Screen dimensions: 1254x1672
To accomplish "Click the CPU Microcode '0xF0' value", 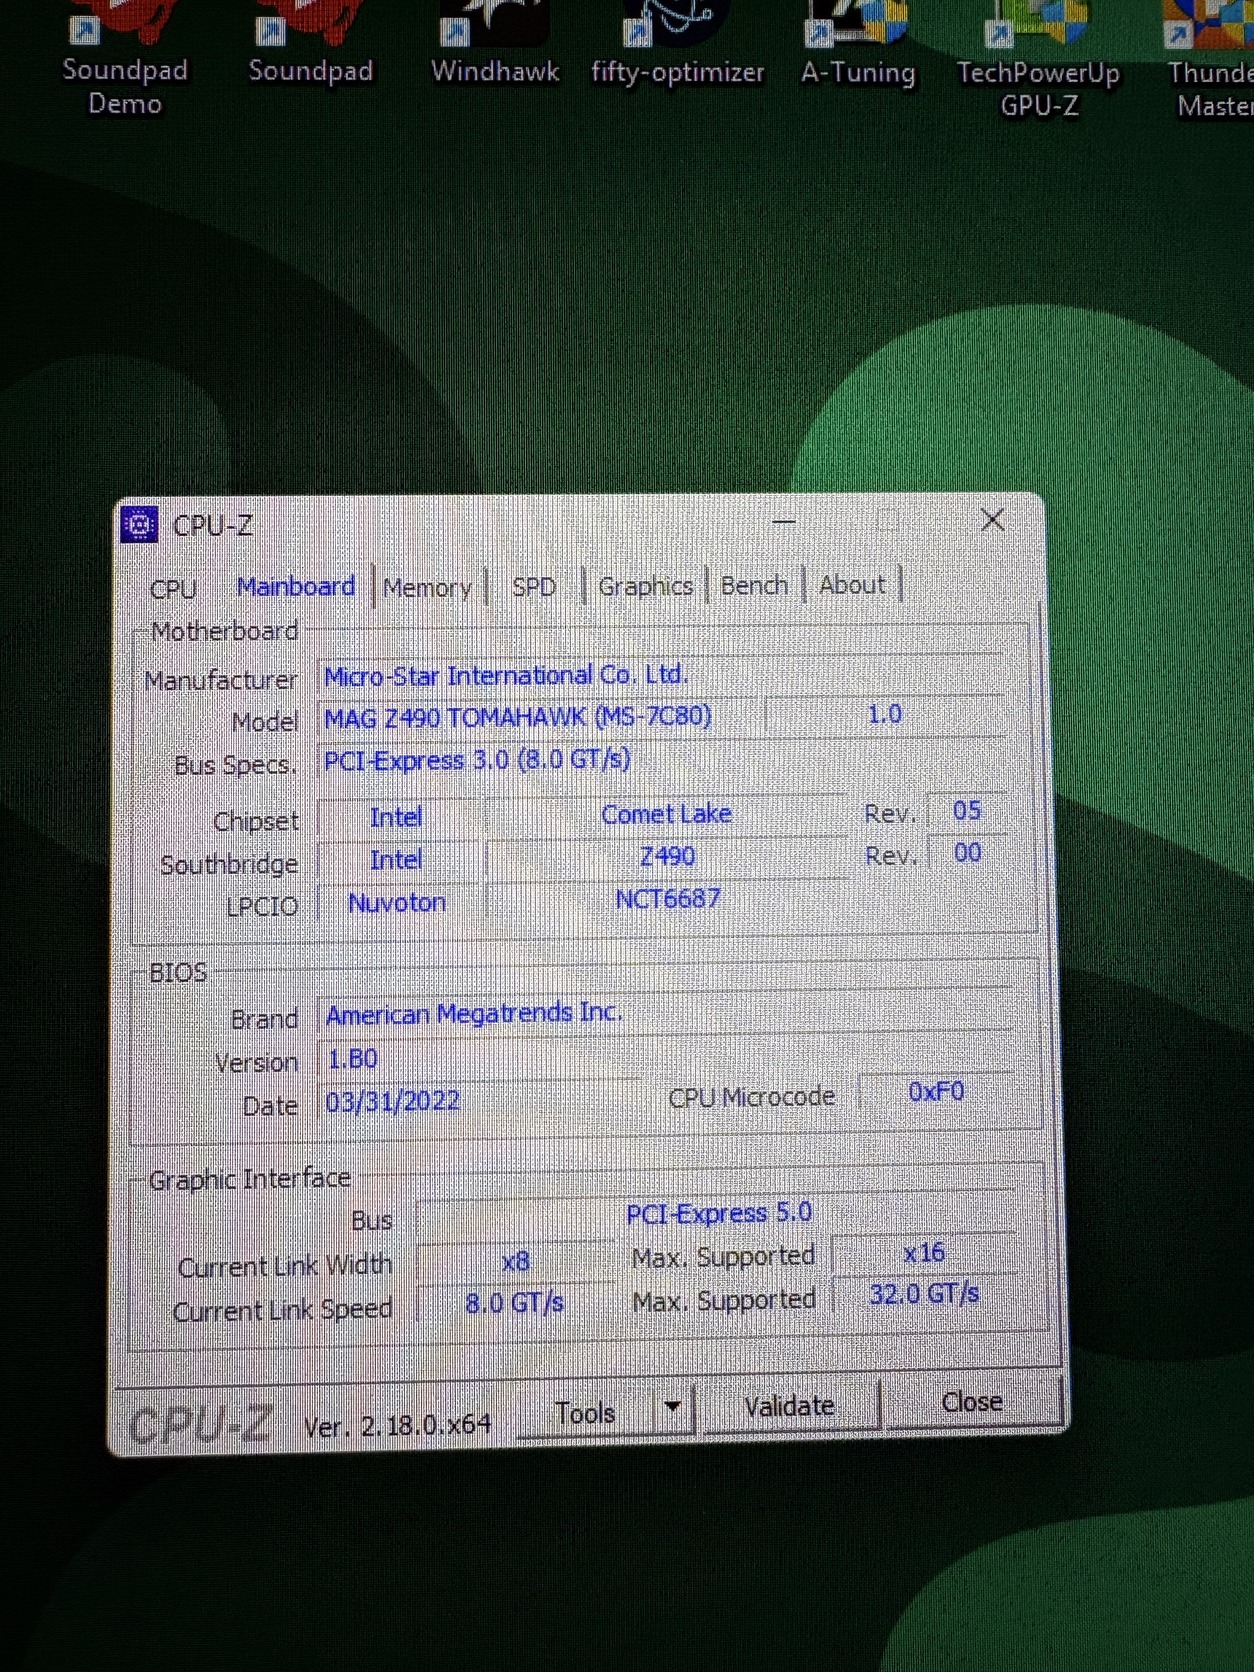I will [936, 1092].
